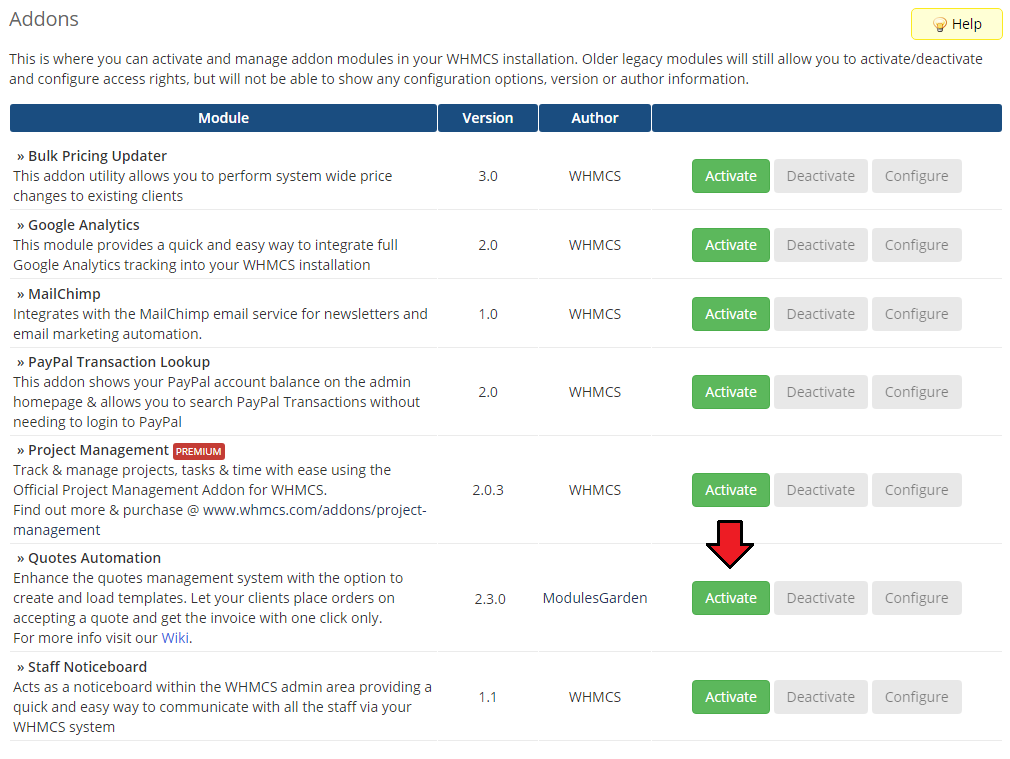The height and width of the screenshot is (759, 1010).
Task: Click ModulesGarden author text
Action: (595, 598)
